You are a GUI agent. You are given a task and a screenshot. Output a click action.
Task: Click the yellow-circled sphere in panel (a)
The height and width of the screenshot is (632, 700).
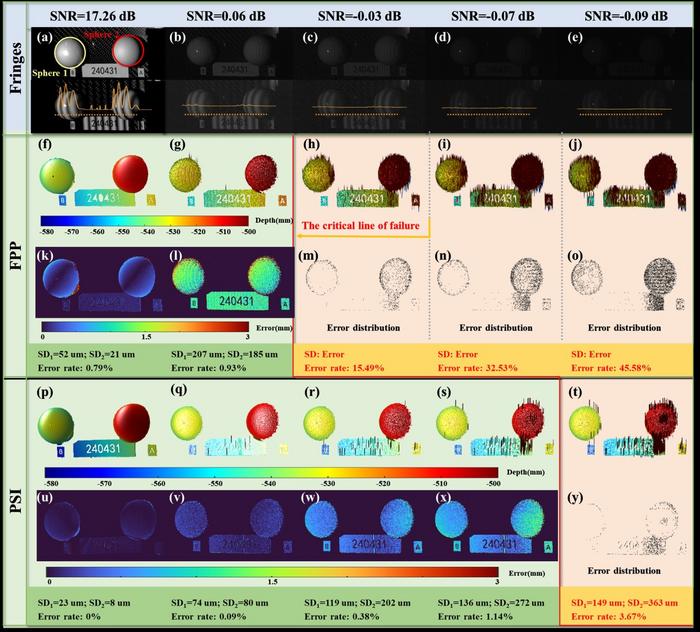tap(69, 52)
